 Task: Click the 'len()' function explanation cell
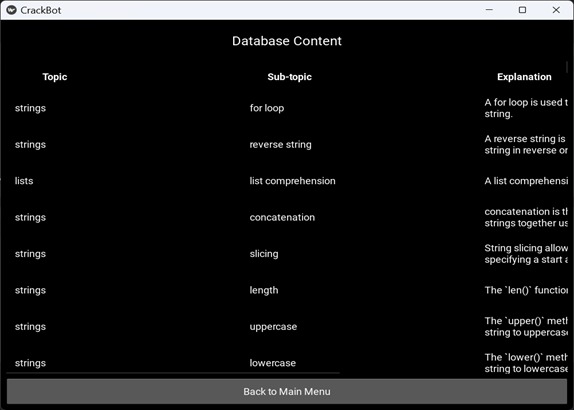point(526,290)
